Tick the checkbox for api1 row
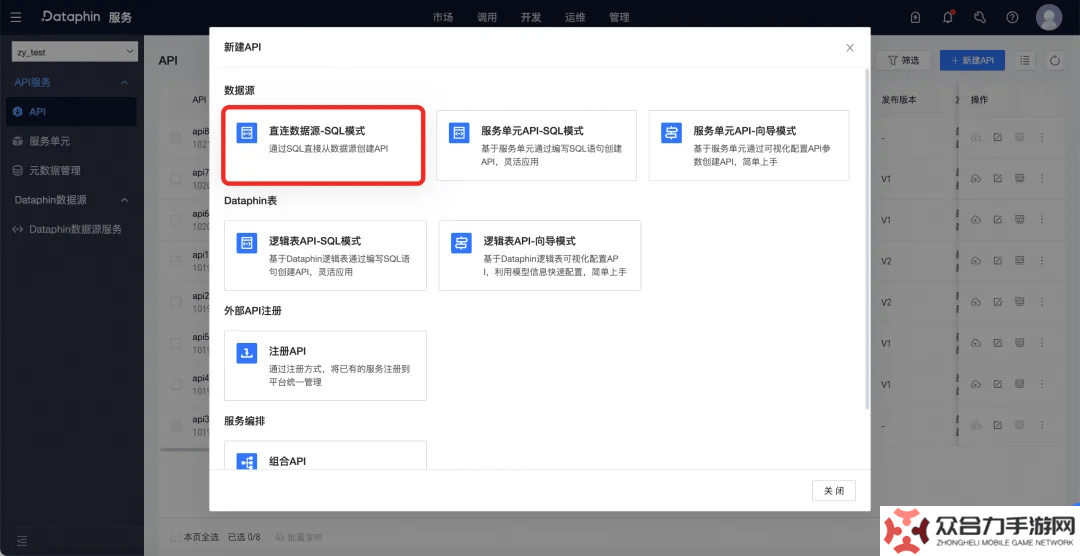Screen dimensions: 1080x556 coord(176,261)
